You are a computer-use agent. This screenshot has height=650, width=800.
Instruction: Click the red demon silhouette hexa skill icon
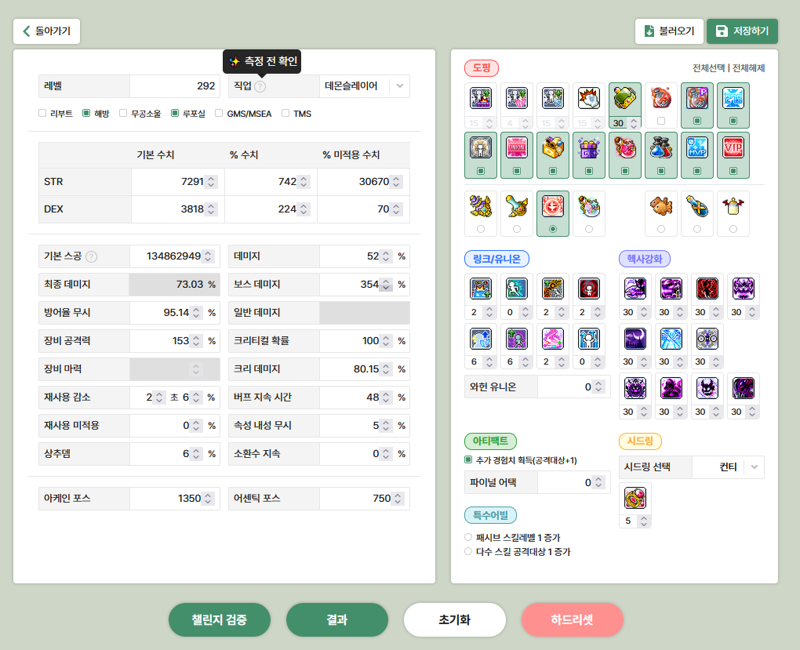click(707, 289)
